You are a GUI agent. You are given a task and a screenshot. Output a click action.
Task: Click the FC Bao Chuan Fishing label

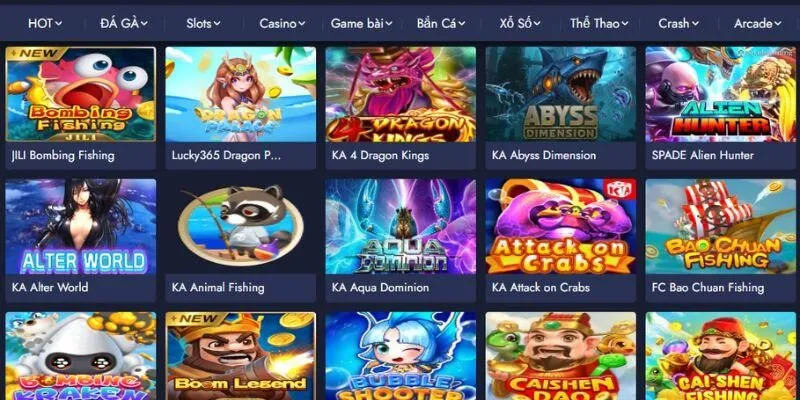(x=708, y=287)
